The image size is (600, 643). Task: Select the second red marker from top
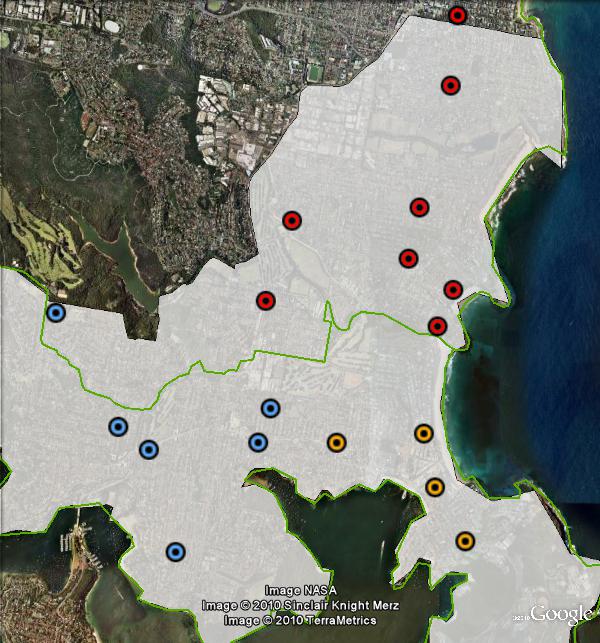[x=450, y=86]
